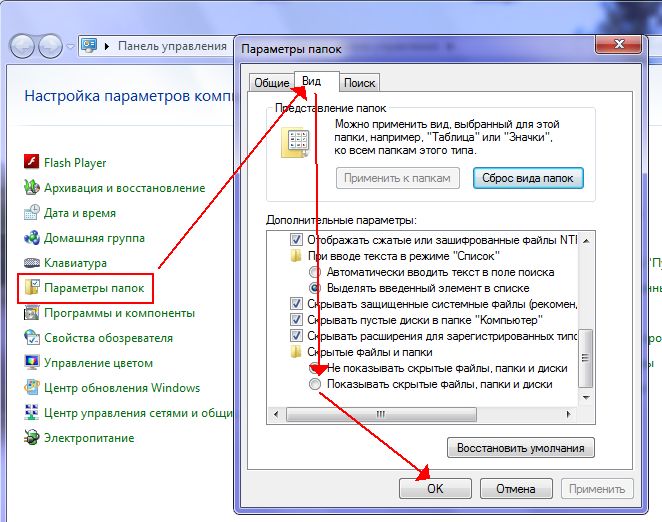Open the Flash Player icon
Image resolution: width=662 pixels, height=522 pixels.
(x=32, y=162)
